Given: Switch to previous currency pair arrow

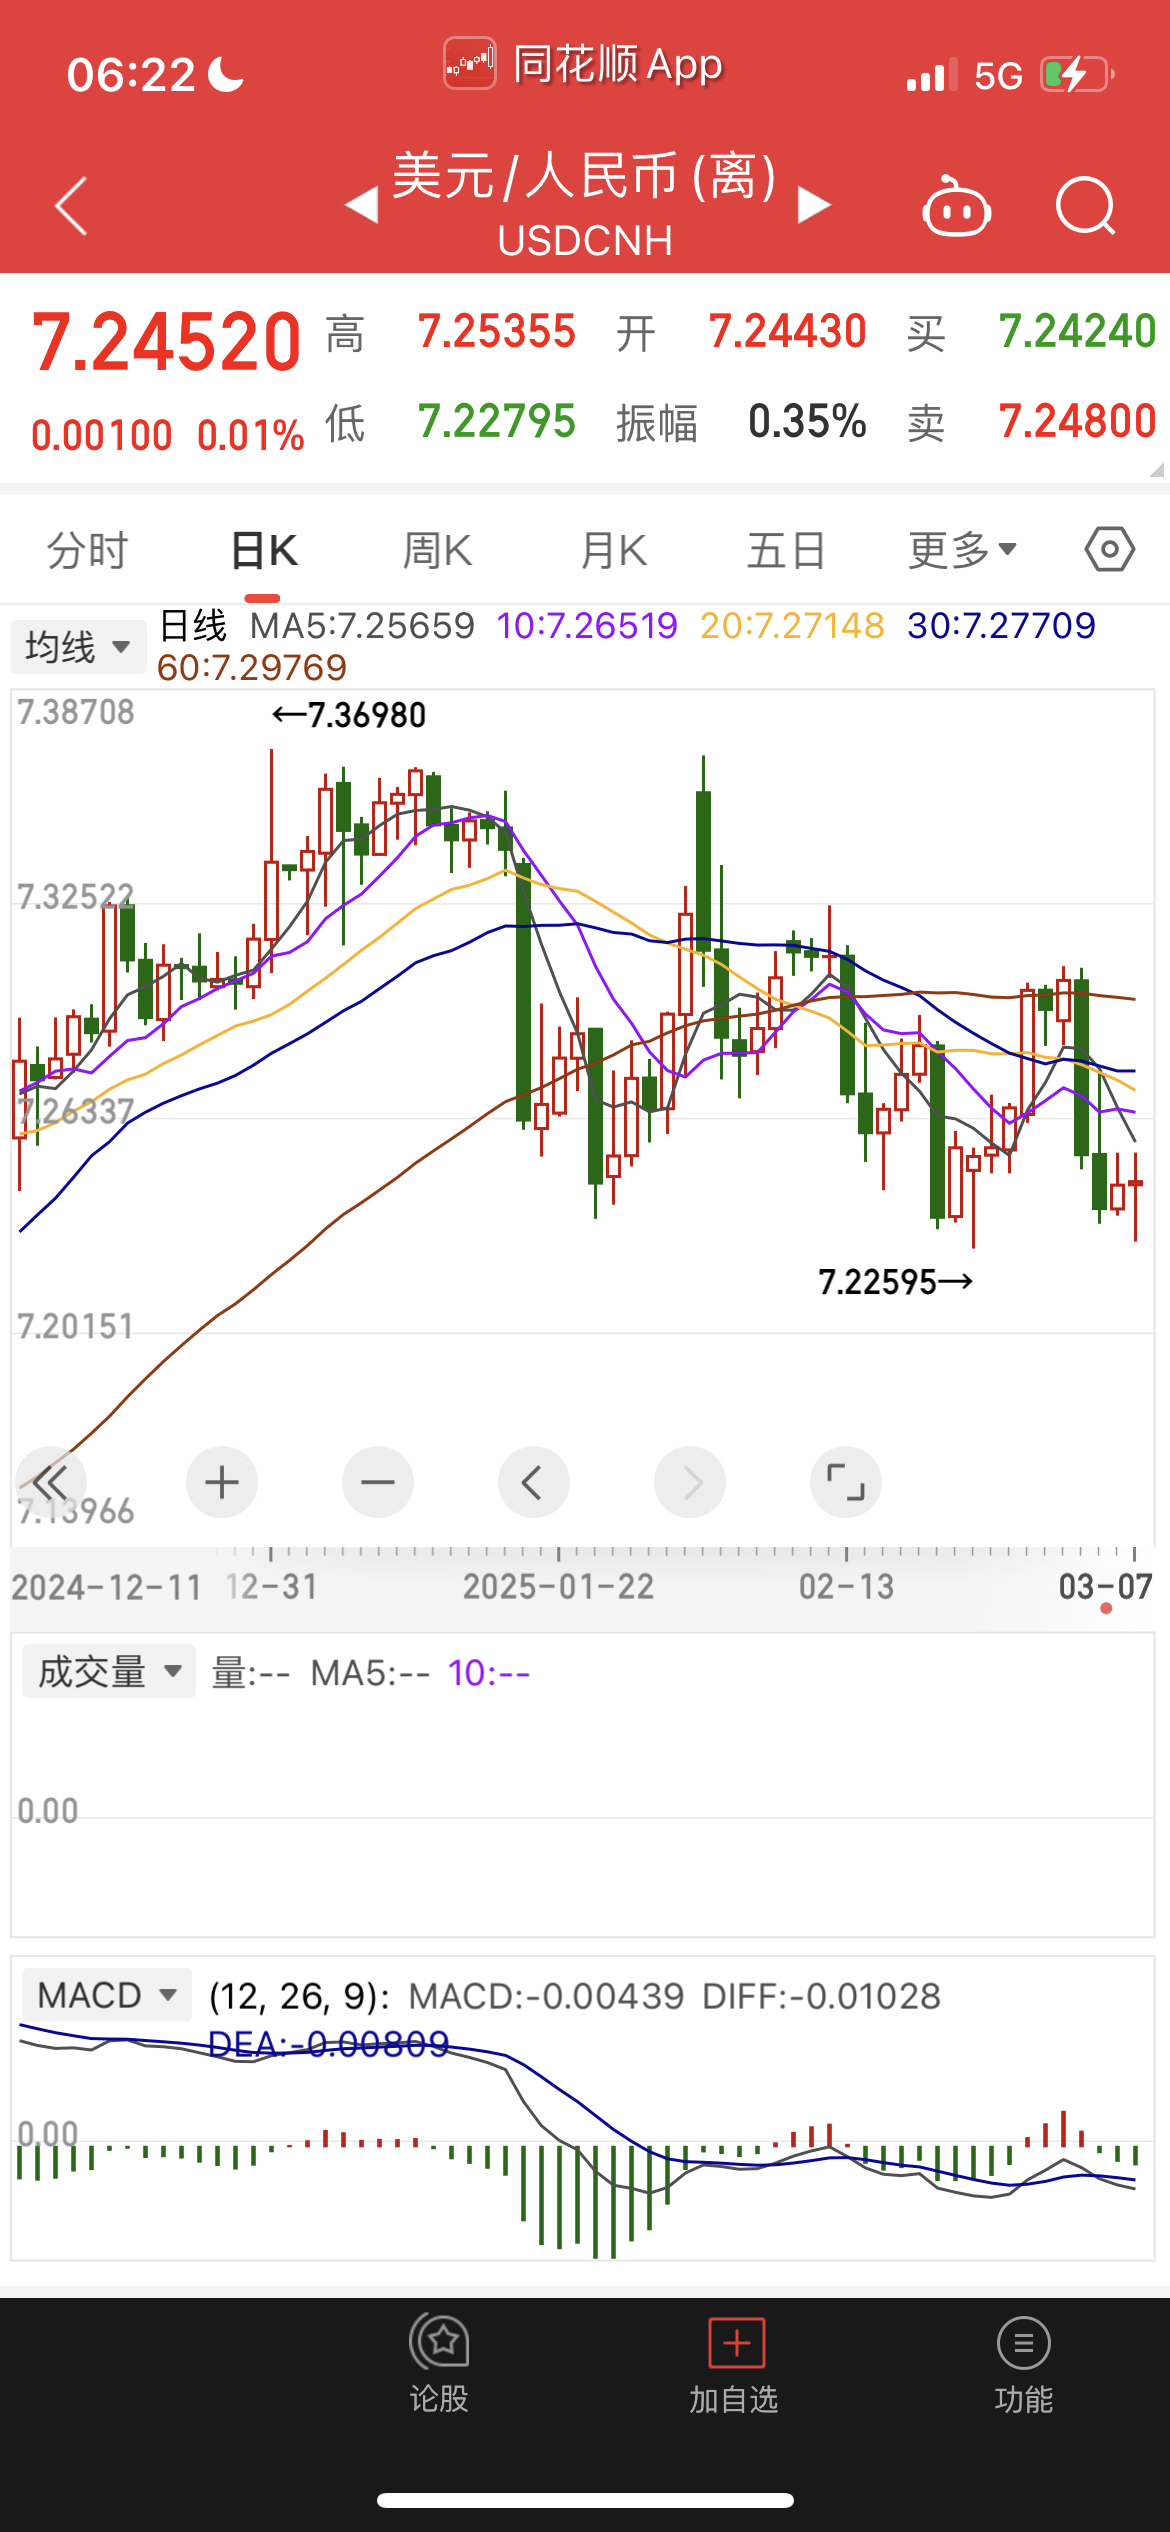Looking at the screenshot, I should (x=361, y=206).
